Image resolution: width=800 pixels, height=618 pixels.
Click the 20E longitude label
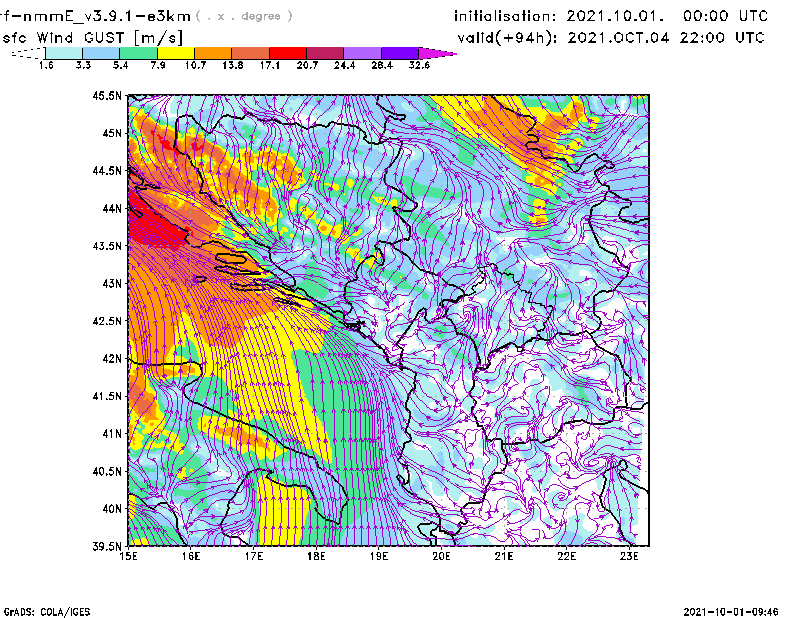click(441, 556)
